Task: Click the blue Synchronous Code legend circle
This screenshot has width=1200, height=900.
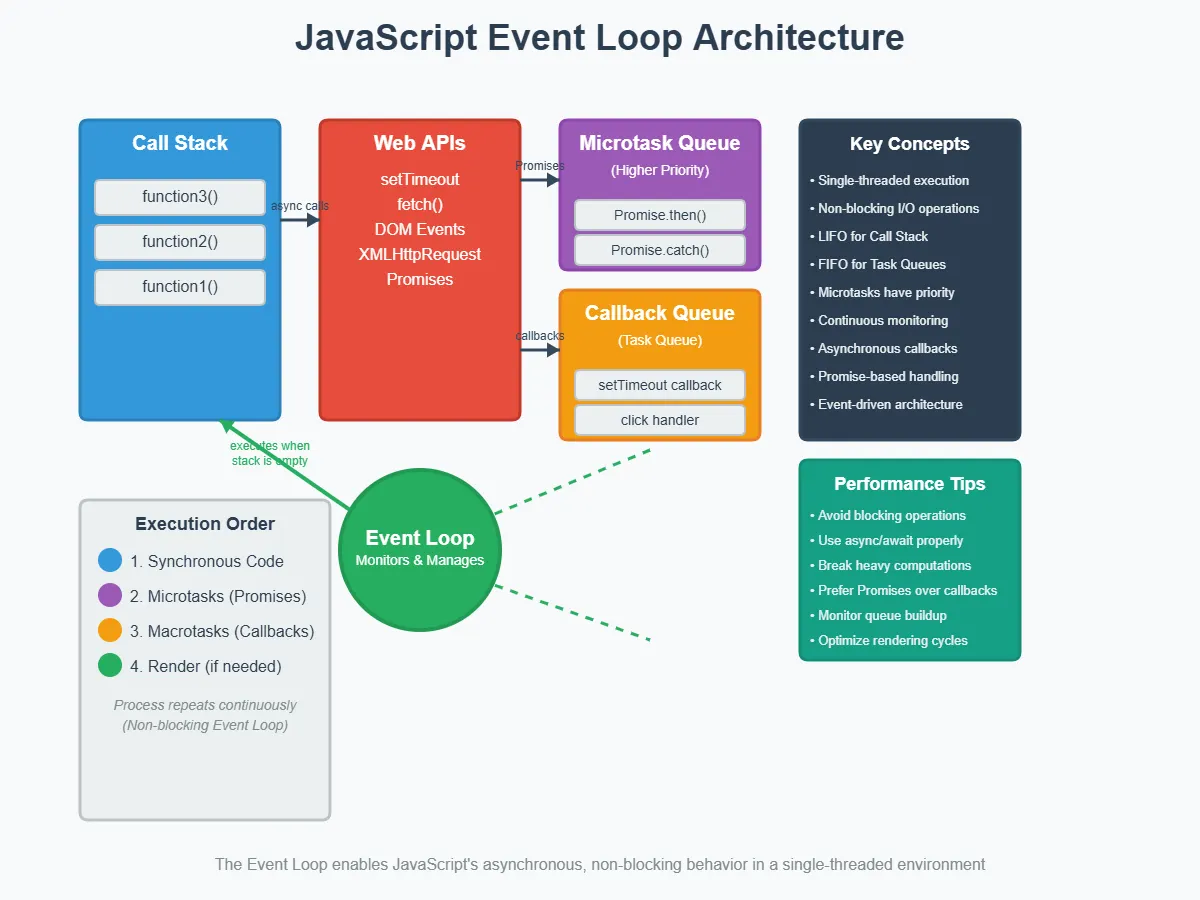Action: 110,560
